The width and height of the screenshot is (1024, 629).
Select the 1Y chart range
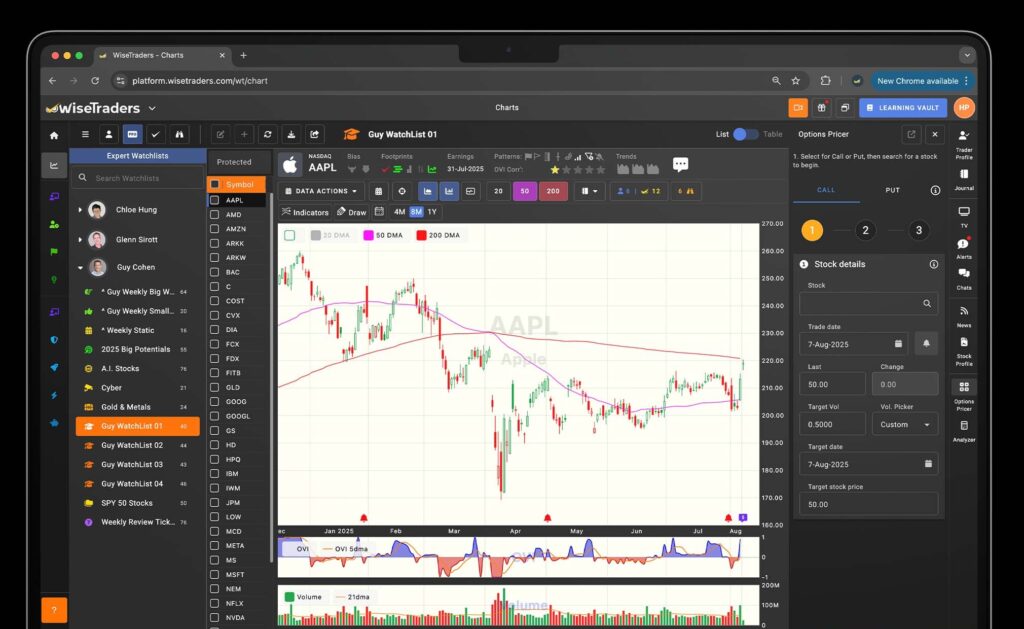pos(432,212)
